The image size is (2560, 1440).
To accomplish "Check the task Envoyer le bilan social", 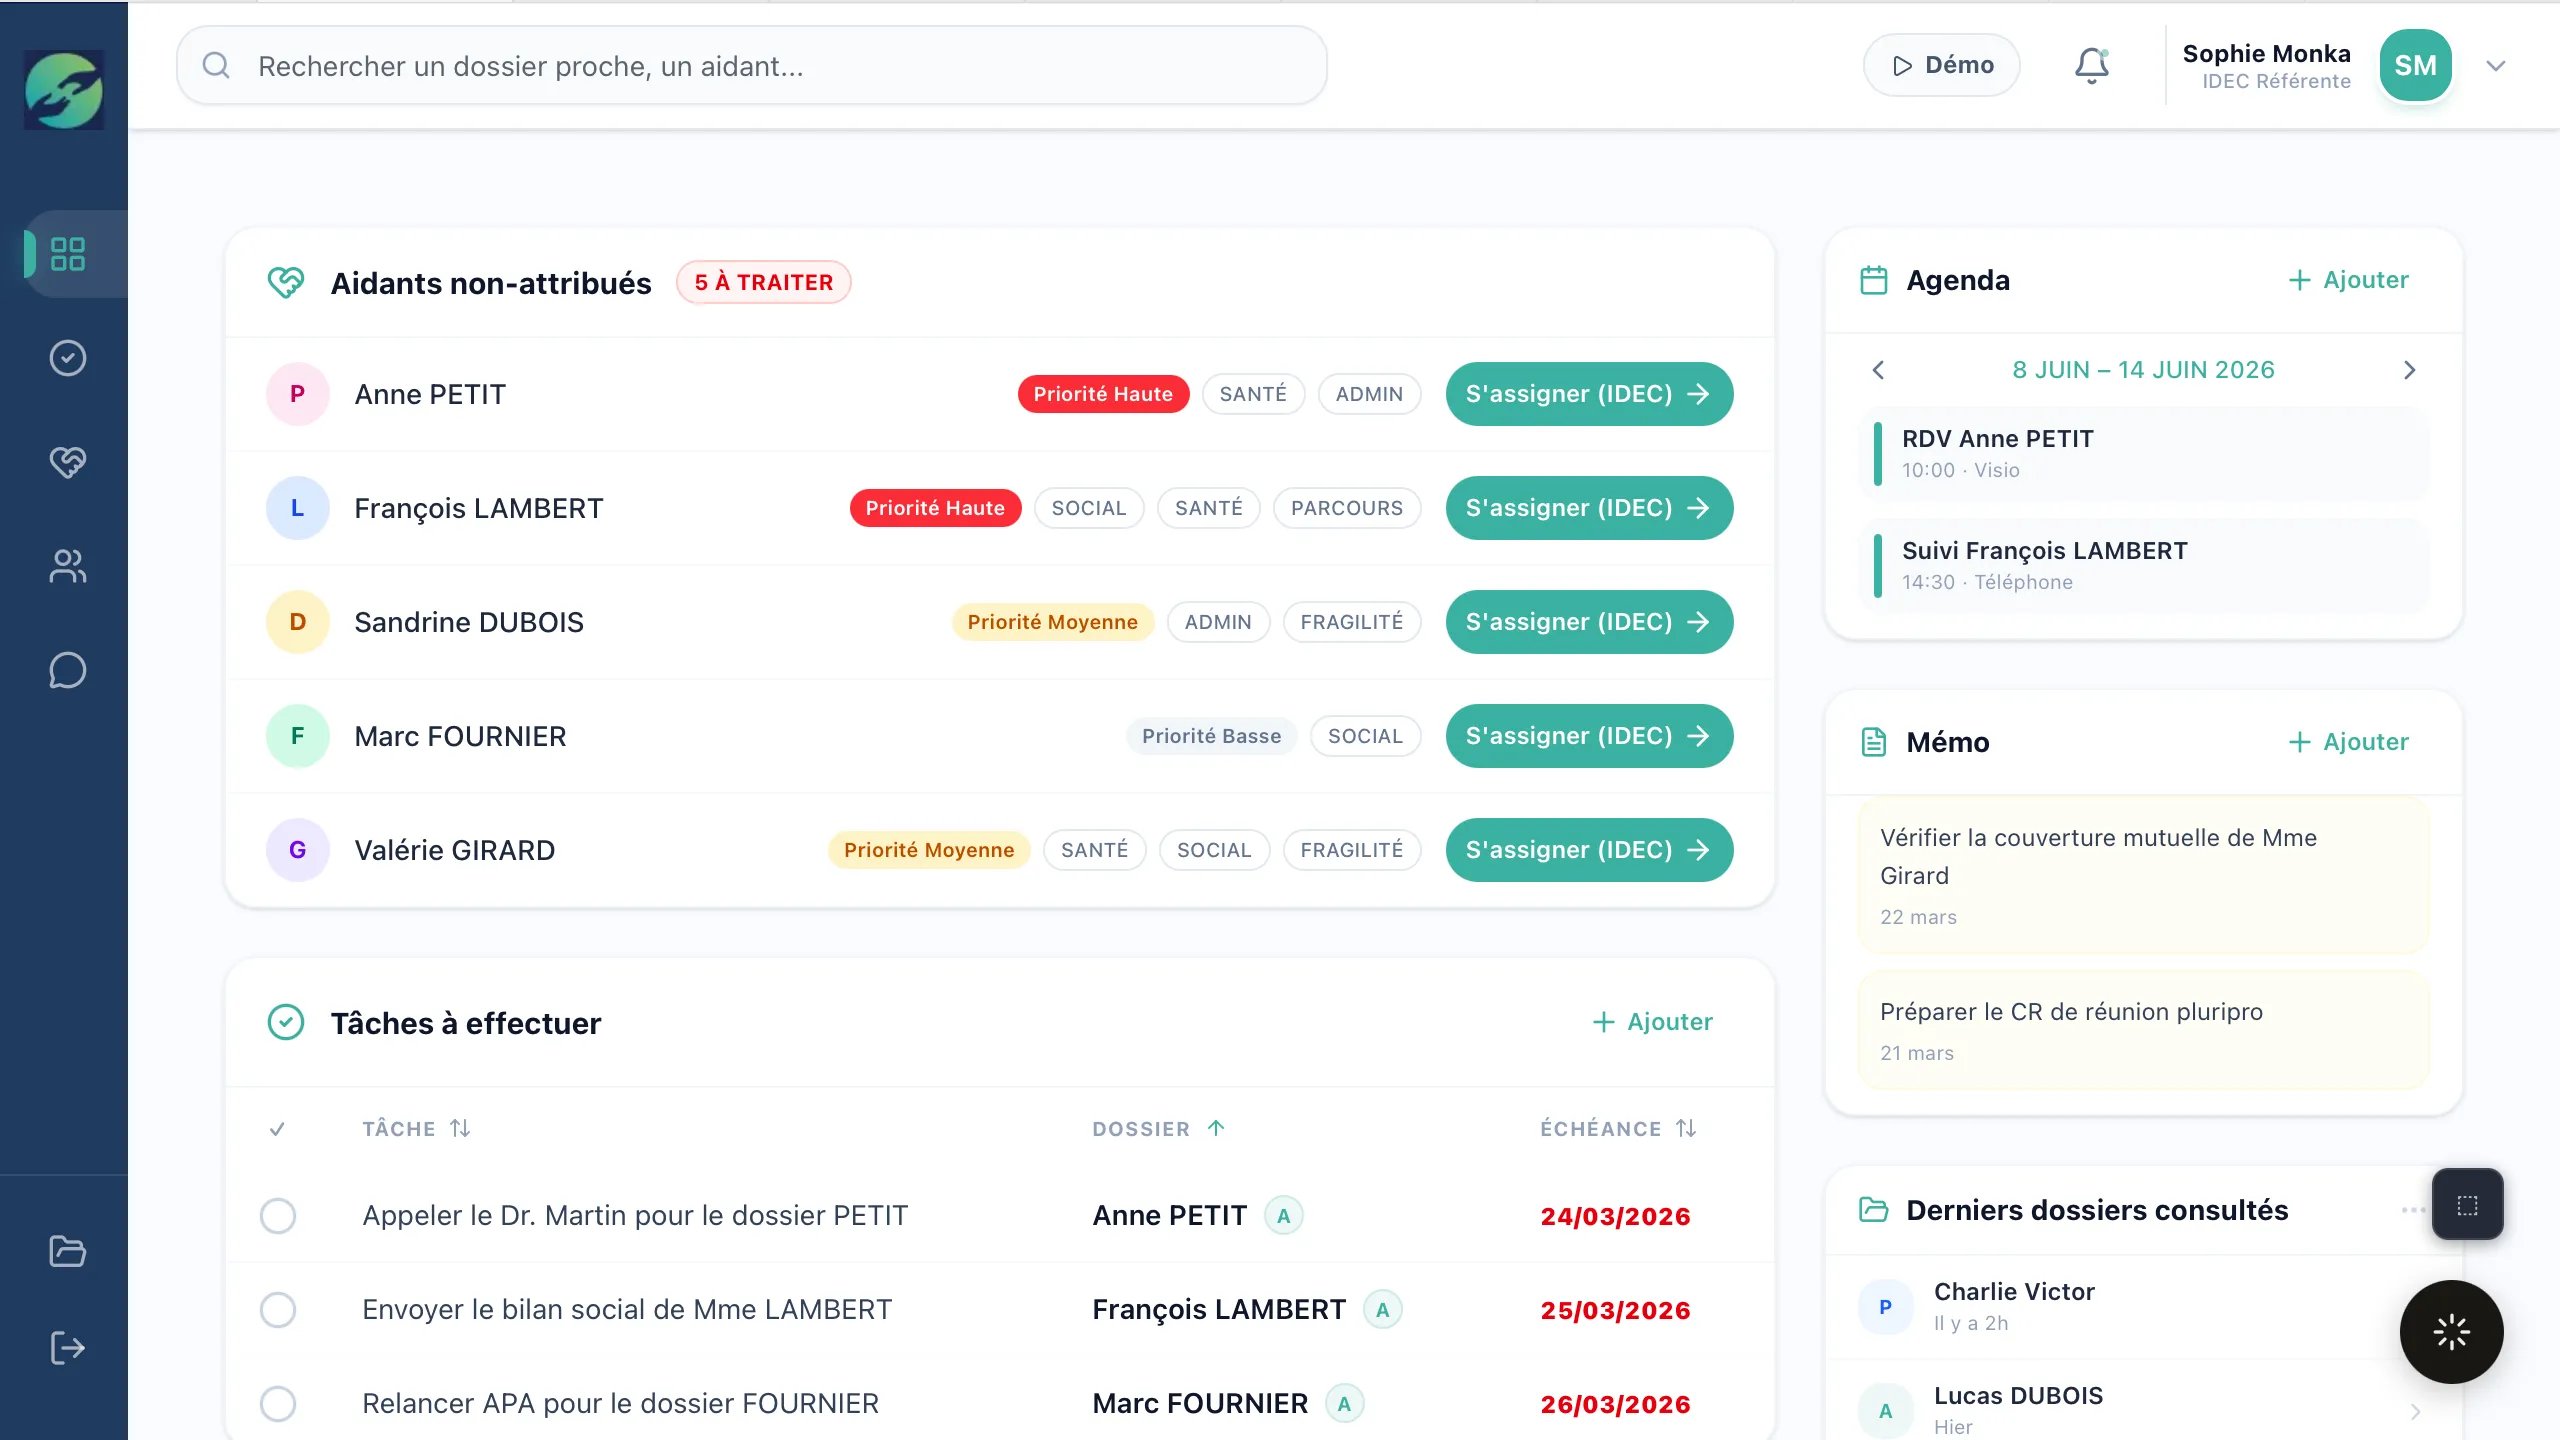I will [278, 1310].
